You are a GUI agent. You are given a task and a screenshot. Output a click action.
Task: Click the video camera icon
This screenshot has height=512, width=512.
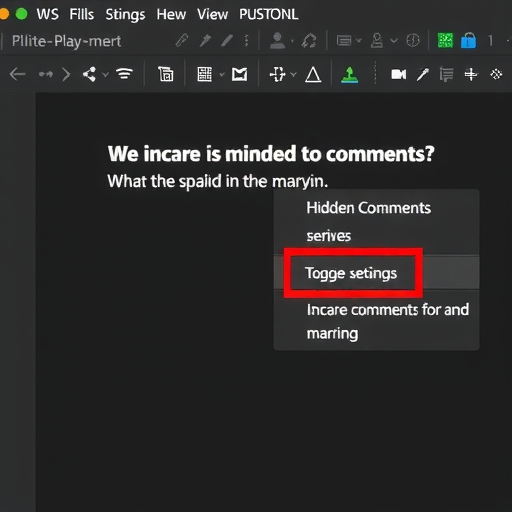[x=399, y=74]
